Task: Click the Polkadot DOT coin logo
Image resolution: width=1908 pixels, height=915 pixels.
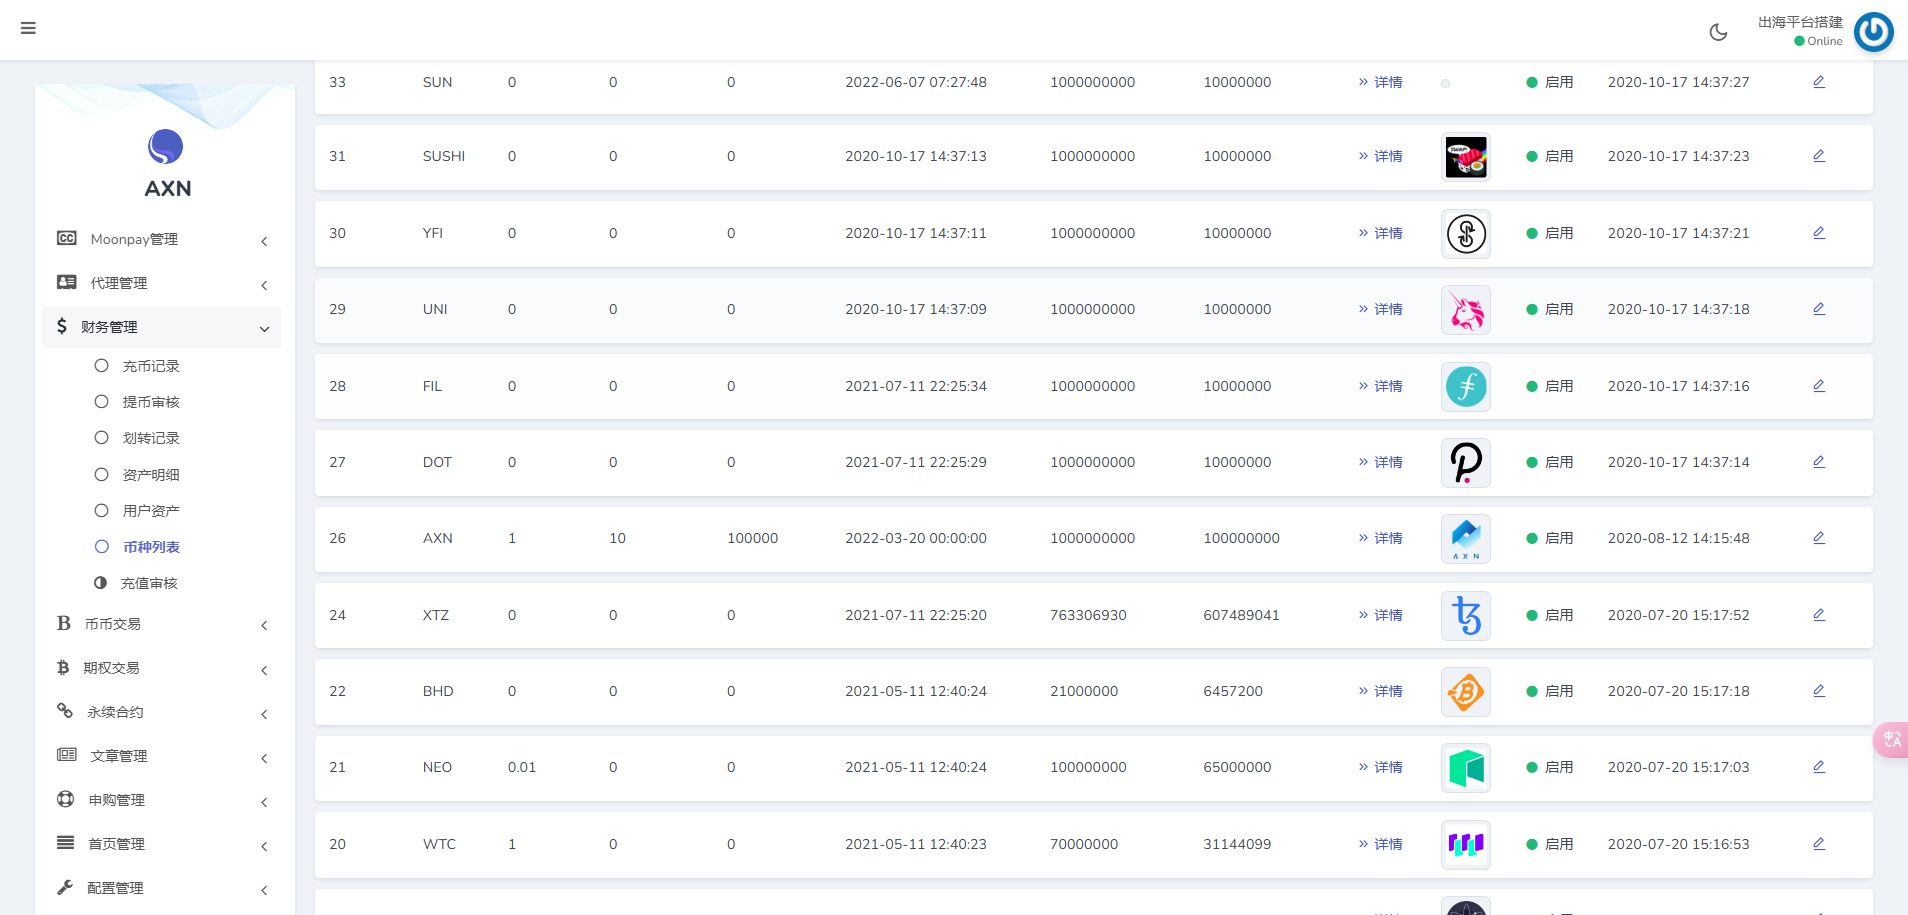Action: coord(1465,463)
